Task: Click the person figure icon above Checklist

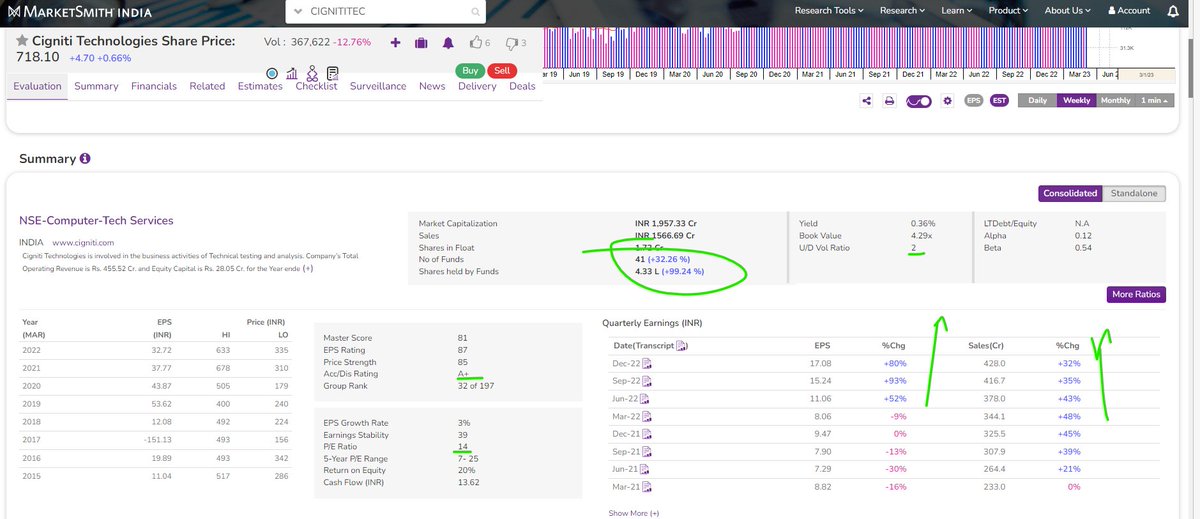Action: 312,73
